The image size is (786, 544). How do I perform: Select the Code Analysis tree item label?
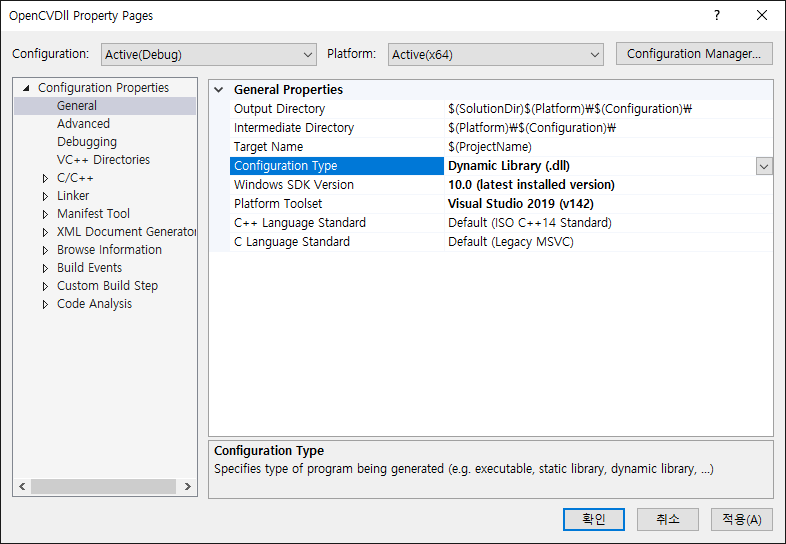pos(94,304)
